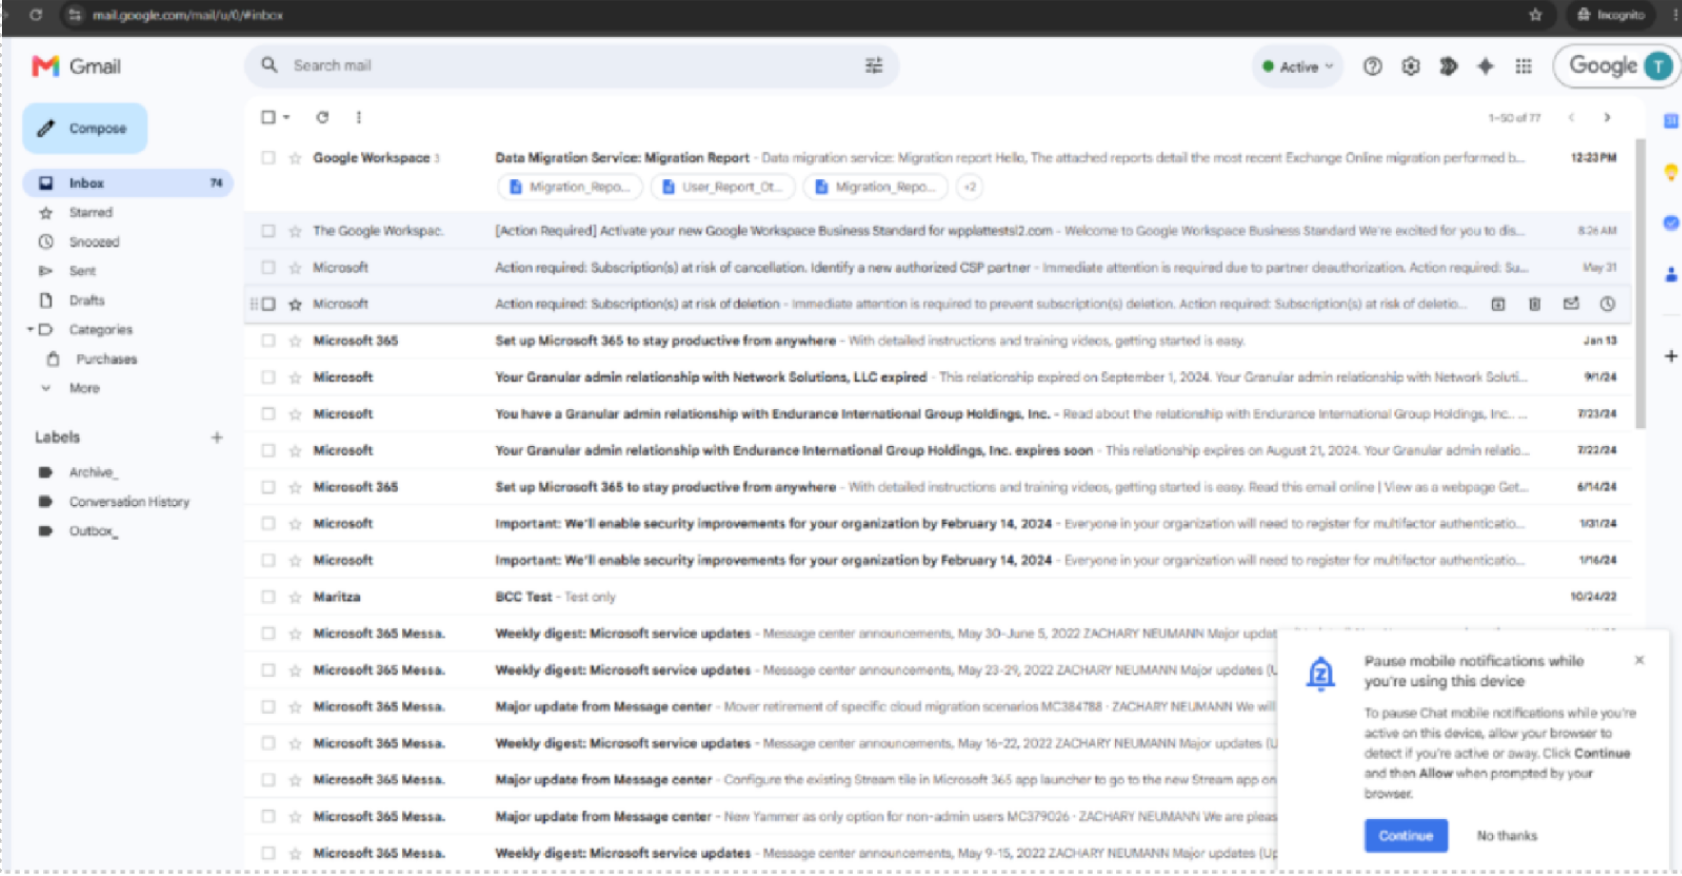This screenshot has height=876, width=1682.
Task: Click the Search mail field
Action: coord(570,65)
